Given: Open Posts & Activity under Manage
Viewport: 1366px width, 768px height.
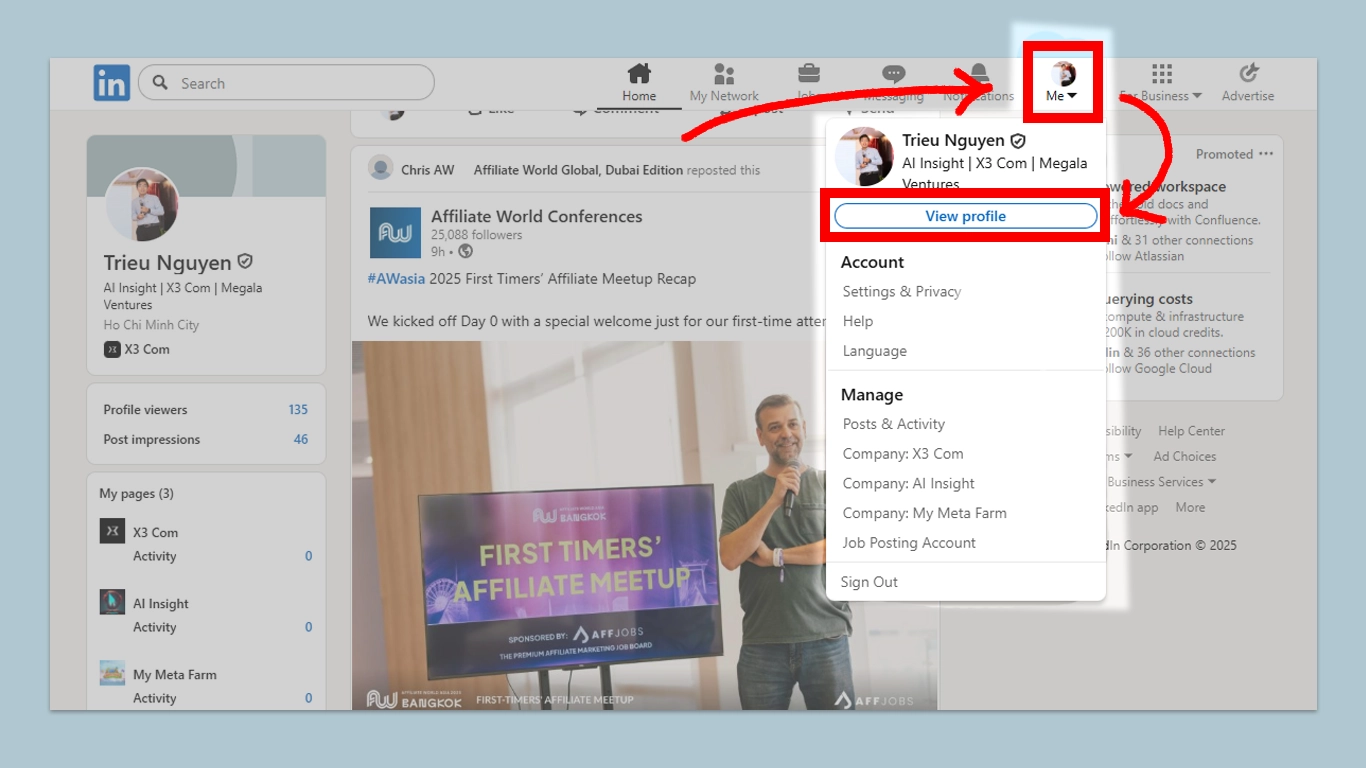Looking at the screenshot, I should pos(893,423).
